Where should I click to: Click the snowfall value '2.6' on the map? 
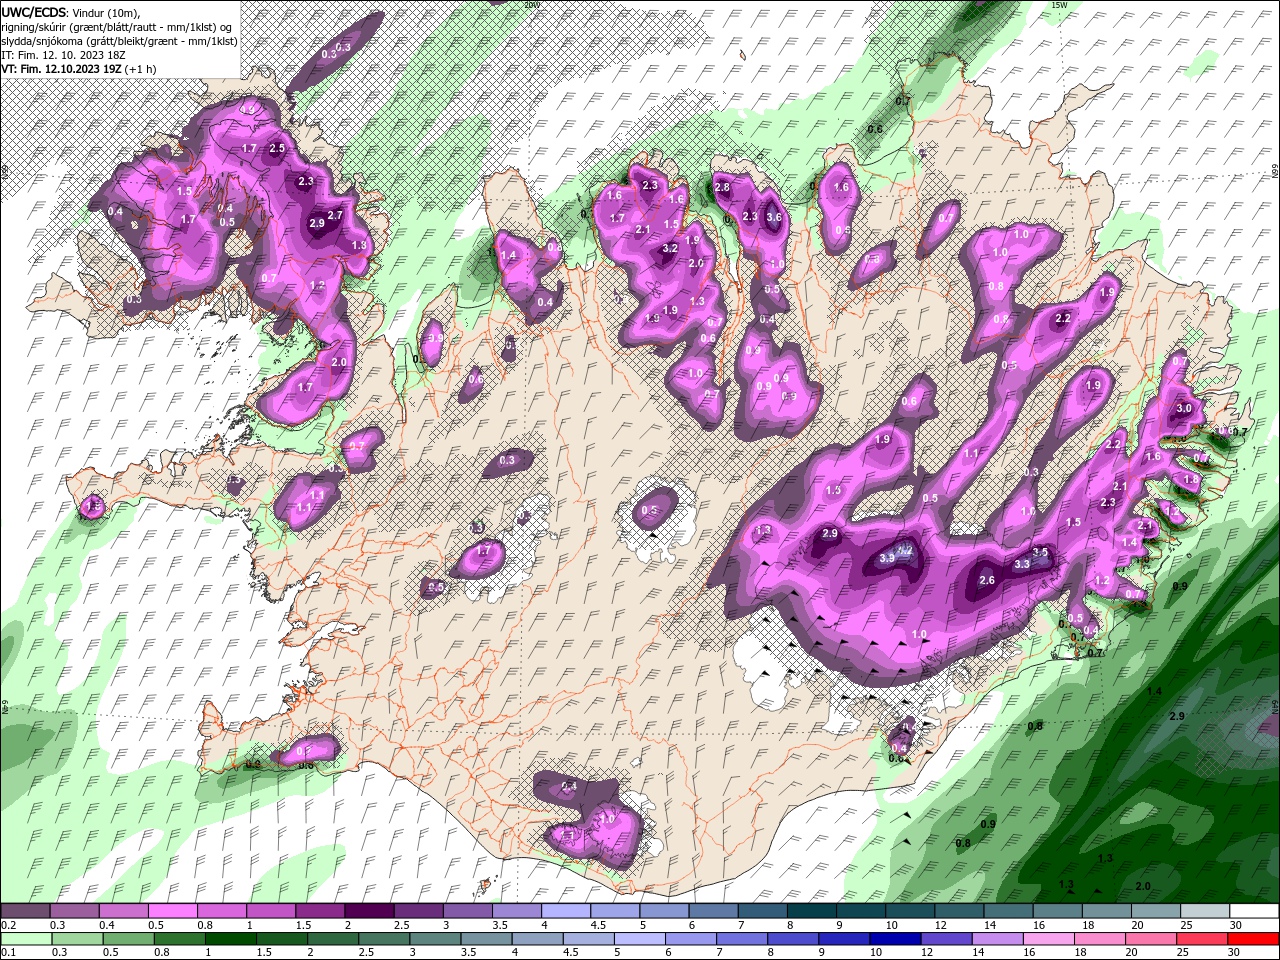coord(987,580)
